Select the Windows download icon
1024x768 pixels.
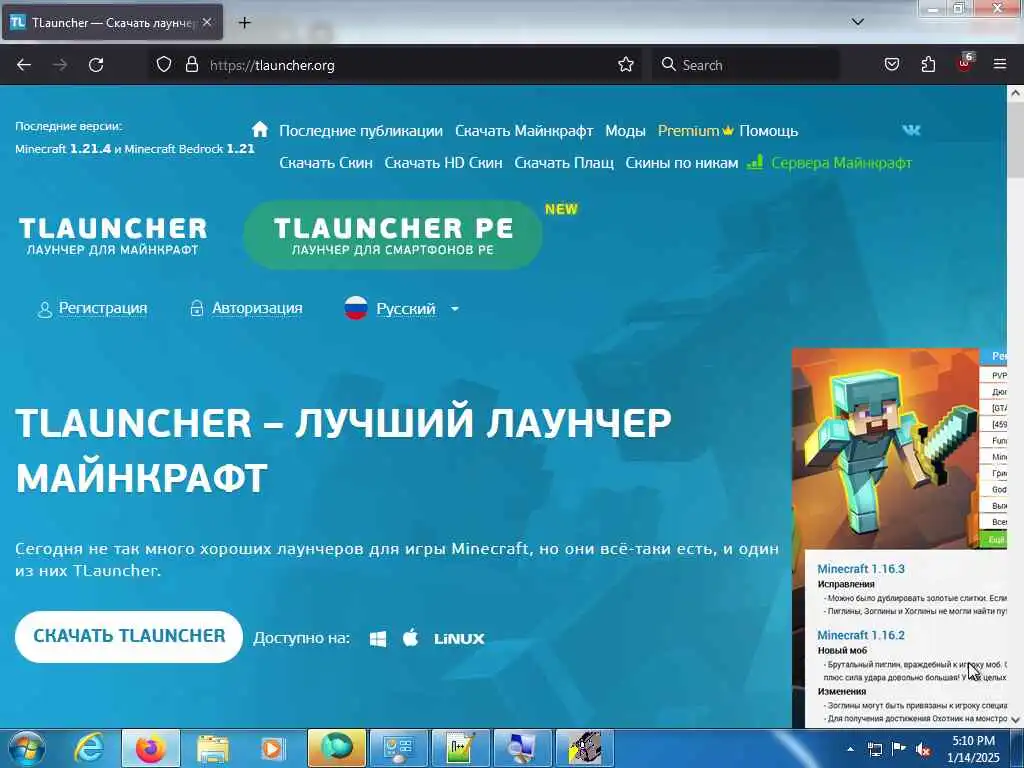pos(377,639)
